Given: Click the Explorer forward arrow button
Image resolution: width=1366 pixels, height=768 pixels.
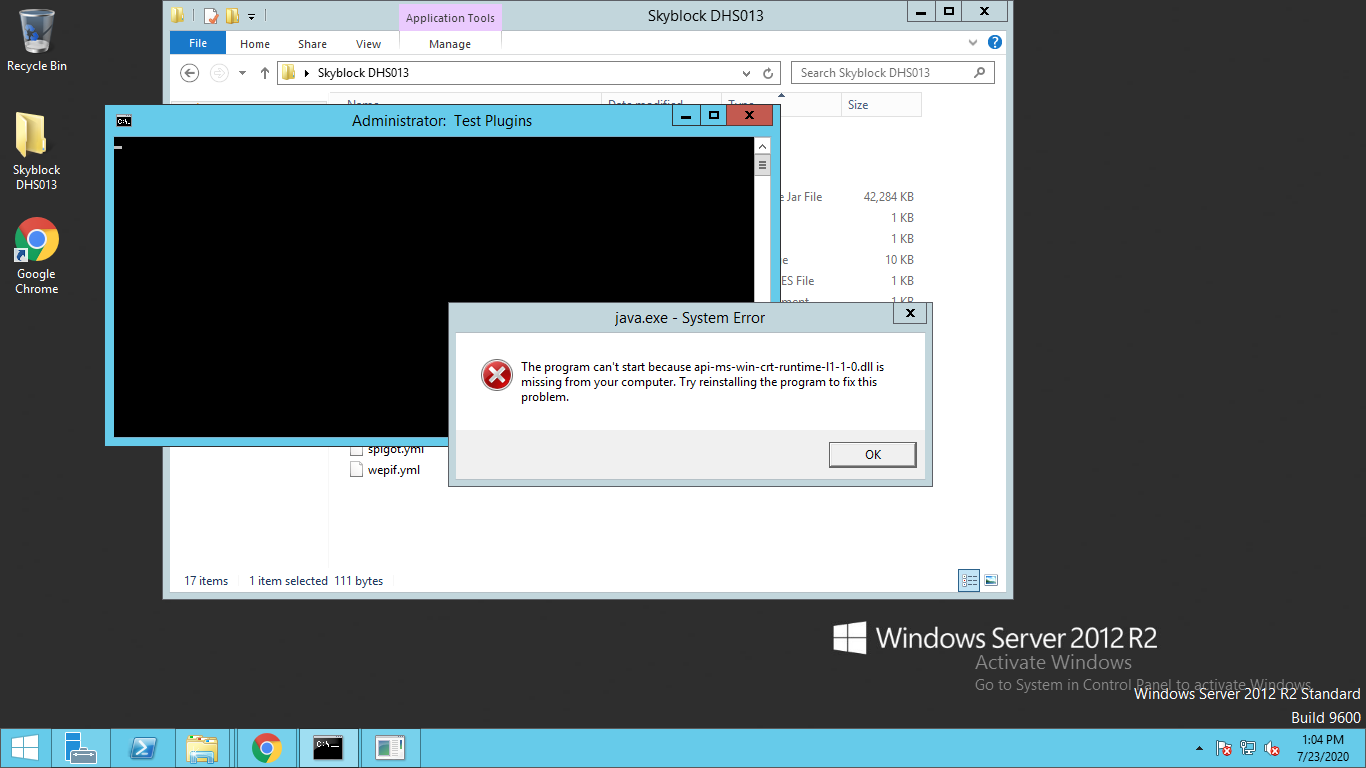Looking at the screenshot, I should pos(219,73).
